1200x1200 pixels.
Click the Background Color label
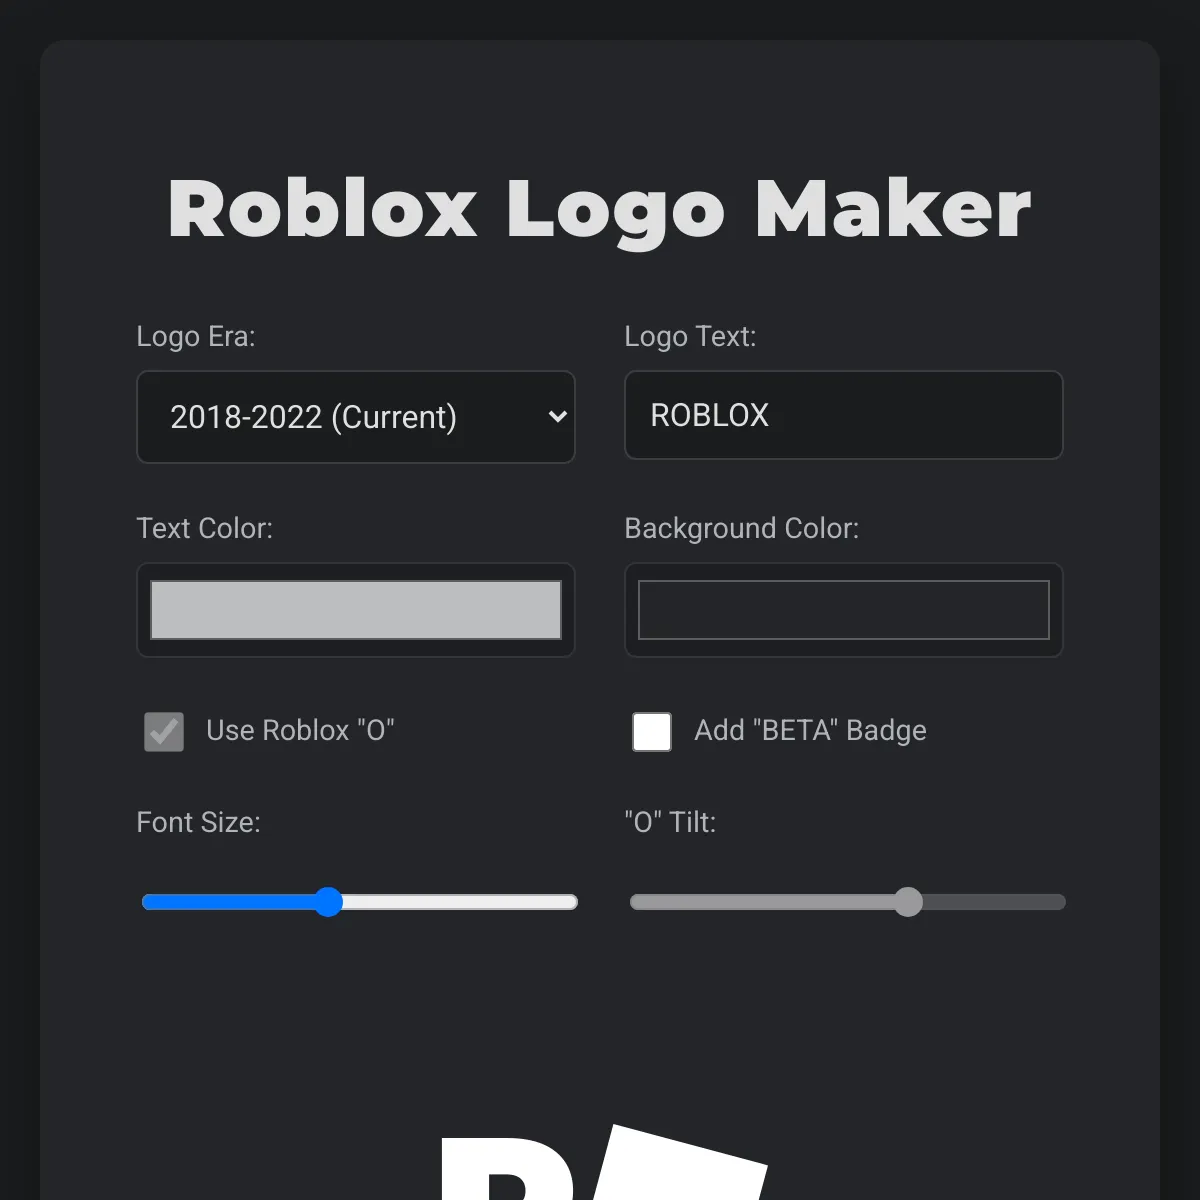tap(742, 528)
